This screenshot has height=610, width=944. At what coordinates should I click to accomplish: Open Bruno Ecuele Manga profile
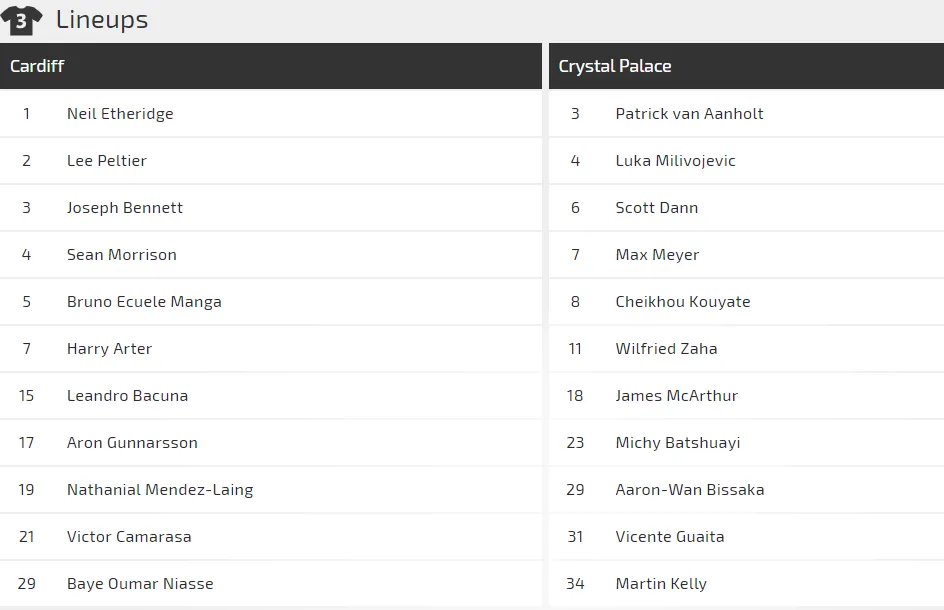click(144, 302)
